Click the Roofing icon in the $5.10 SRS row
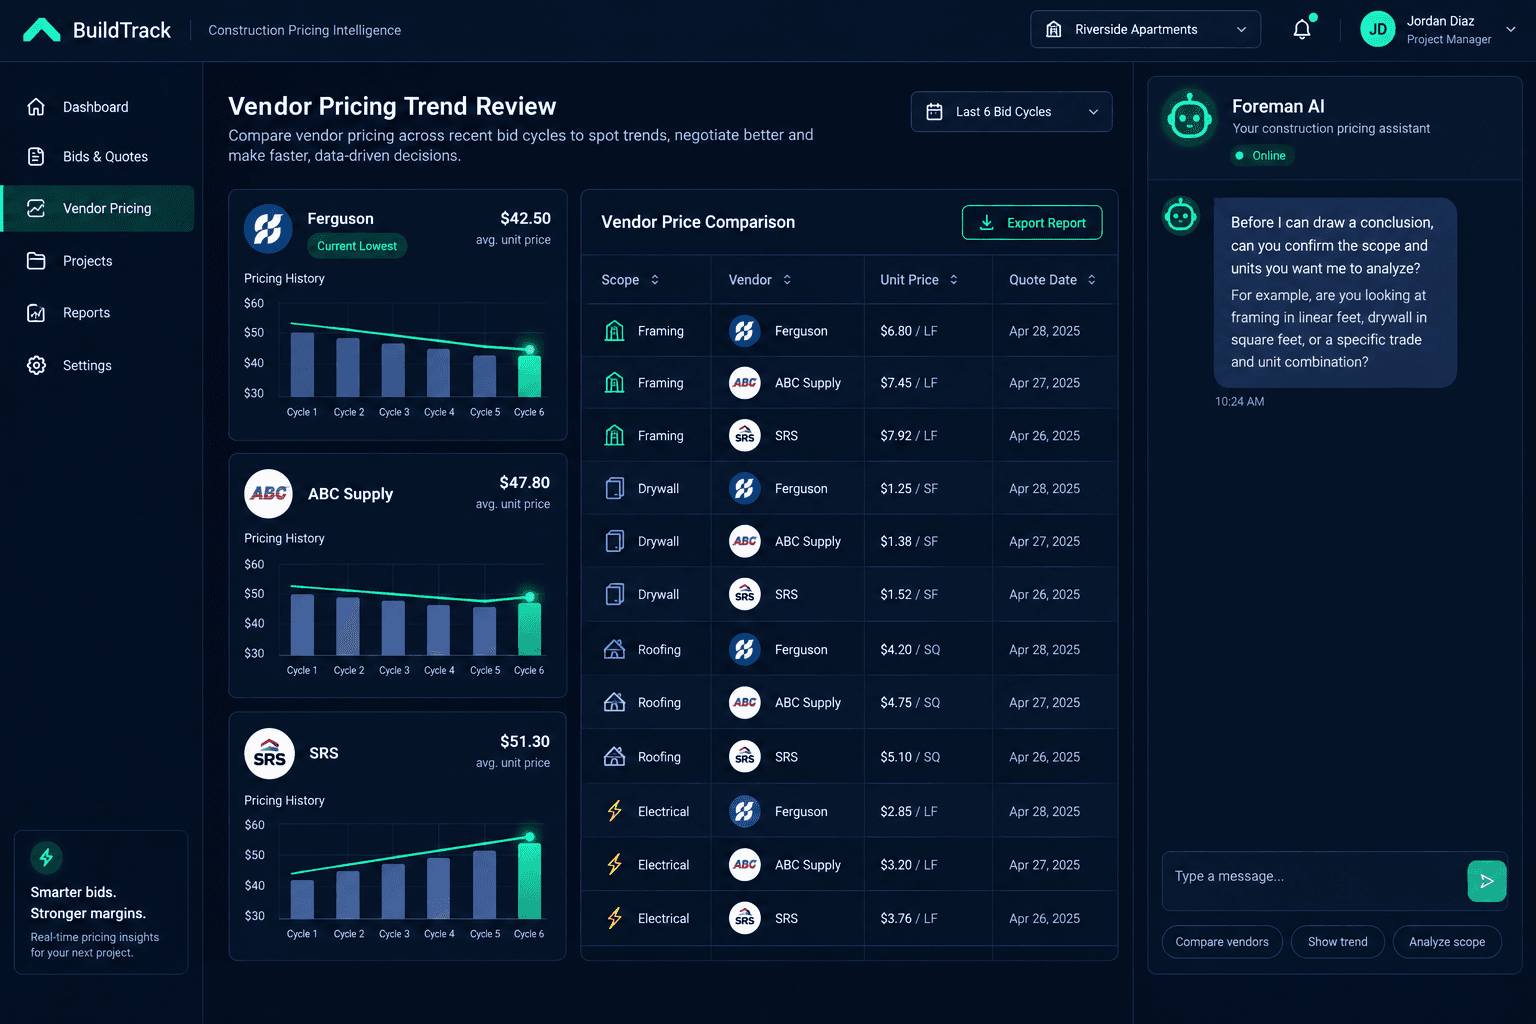 point(615,757)
